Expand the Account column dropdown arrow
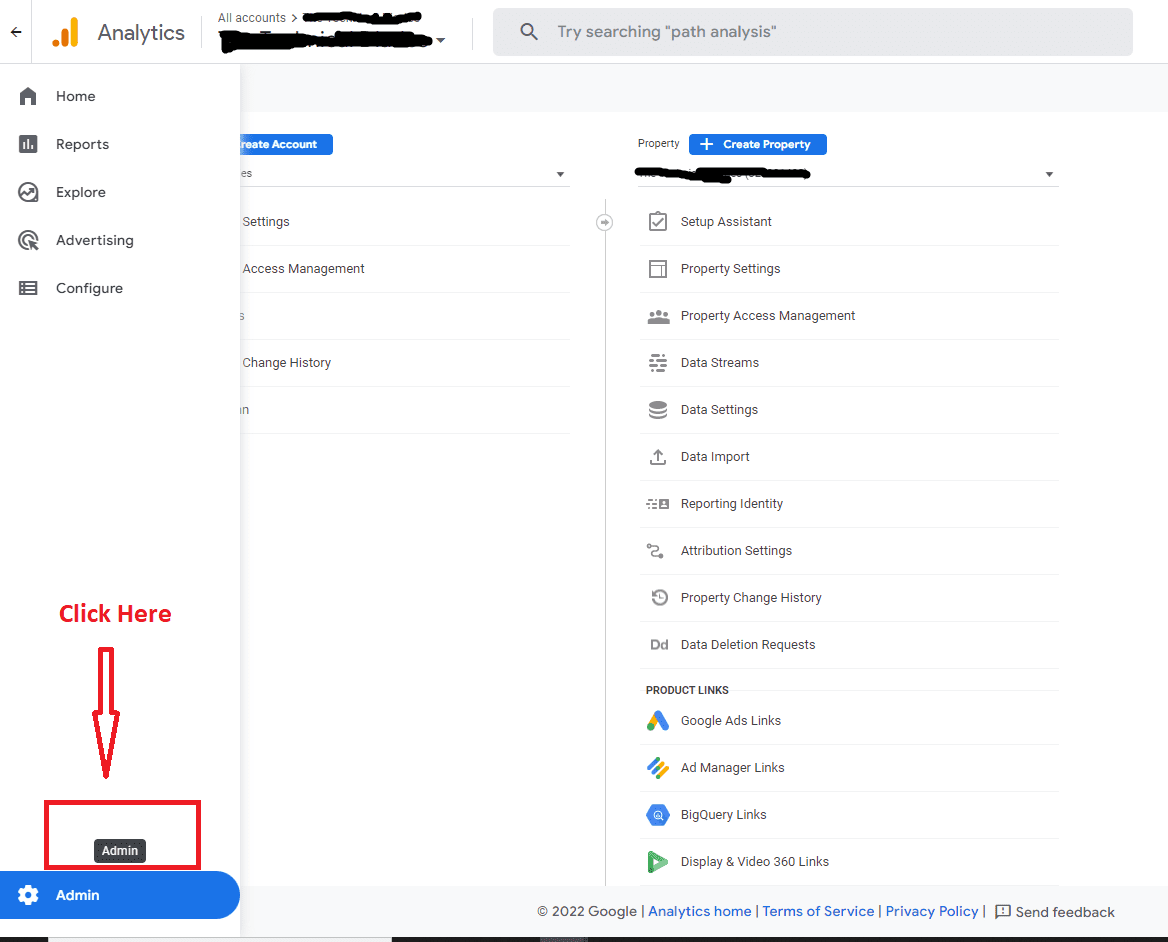Screen dimensions: 1168x942 pos(560,174)
